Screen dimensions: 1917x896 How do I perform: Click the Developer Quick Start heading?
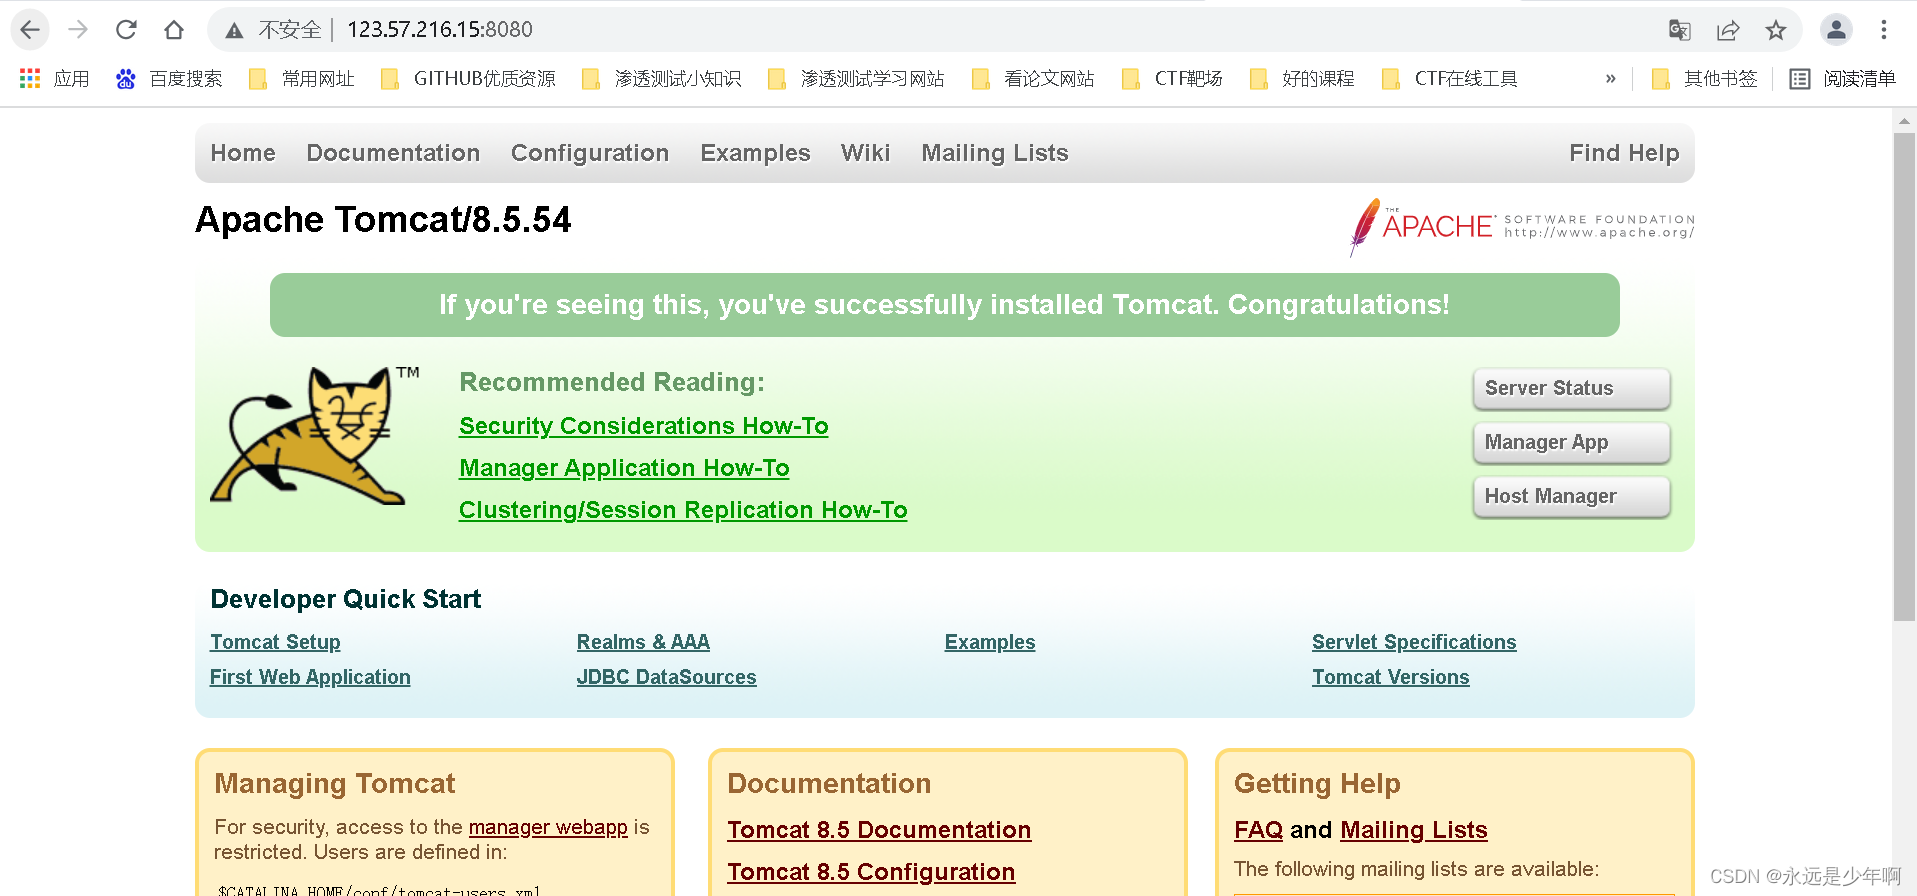pyautogui.click(x=346, y=599)
